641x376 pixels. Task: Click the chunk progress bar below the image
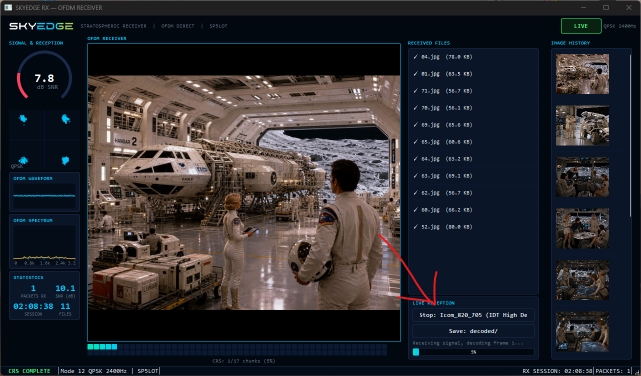pyautogui.click(x=237, y=349)
